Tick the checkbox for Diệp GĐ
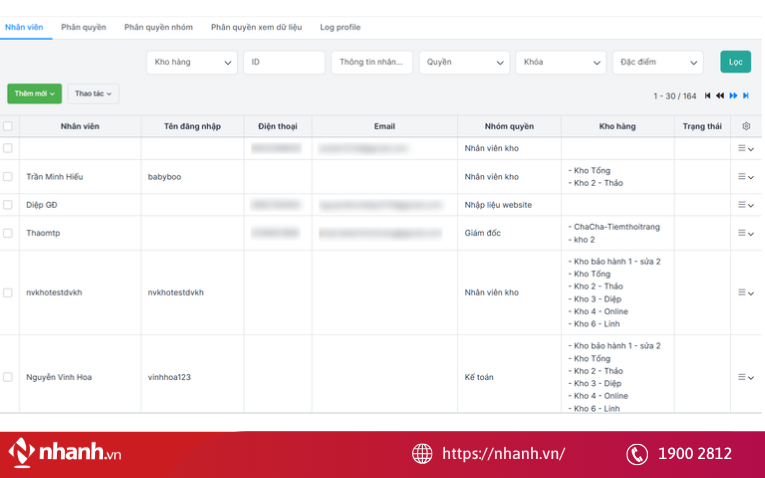This screenshot has width=765, height=478. click(8, 205)
